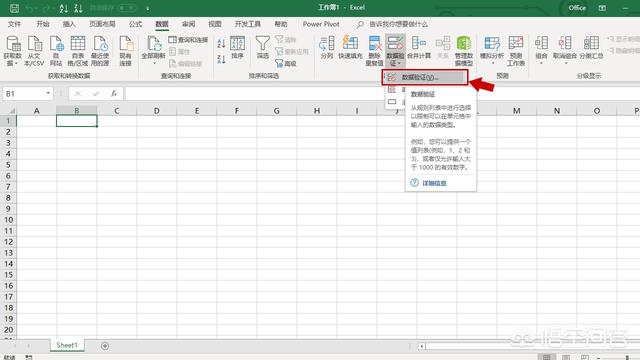Select the Sheet1 tab
Image resolution: width=640 pixels, height=360 pixels.
[x=67, y=345]
